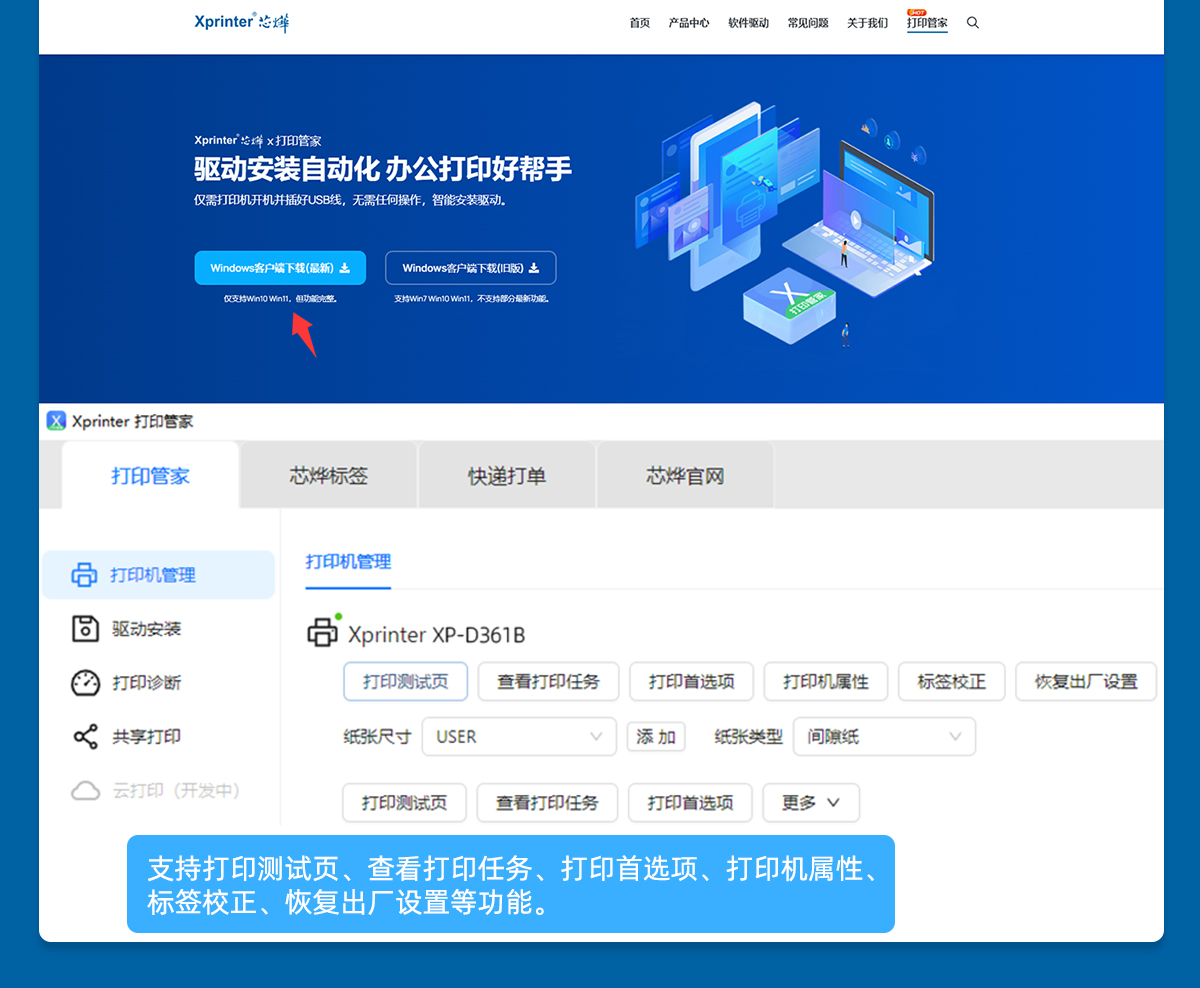
Task: Select 云打印 cloud icon in sidebar
Action: pos(86,791)
